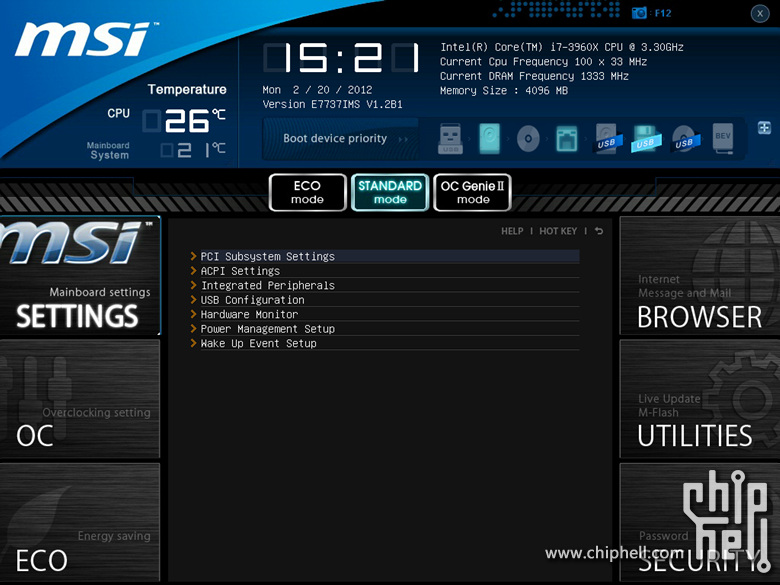The height and width of the screenshot is (585, 780).
Task: Open ACPI Settings entry
Action: 390,271
